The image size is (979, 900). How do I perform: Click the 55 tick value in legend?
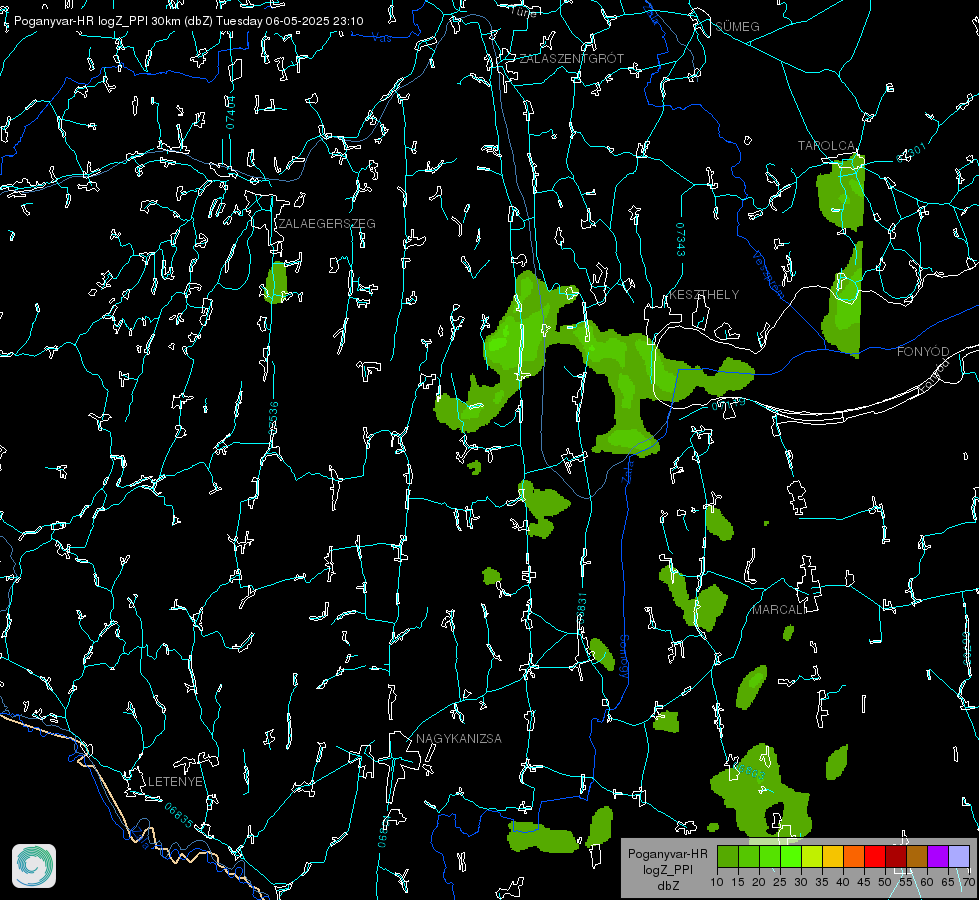[906, 883]
